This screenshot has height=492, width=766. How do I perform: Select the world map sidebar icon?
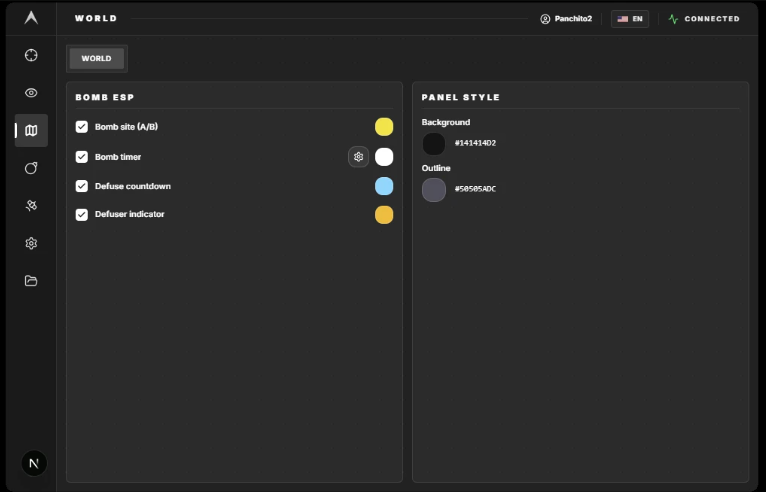coord(31,130)
